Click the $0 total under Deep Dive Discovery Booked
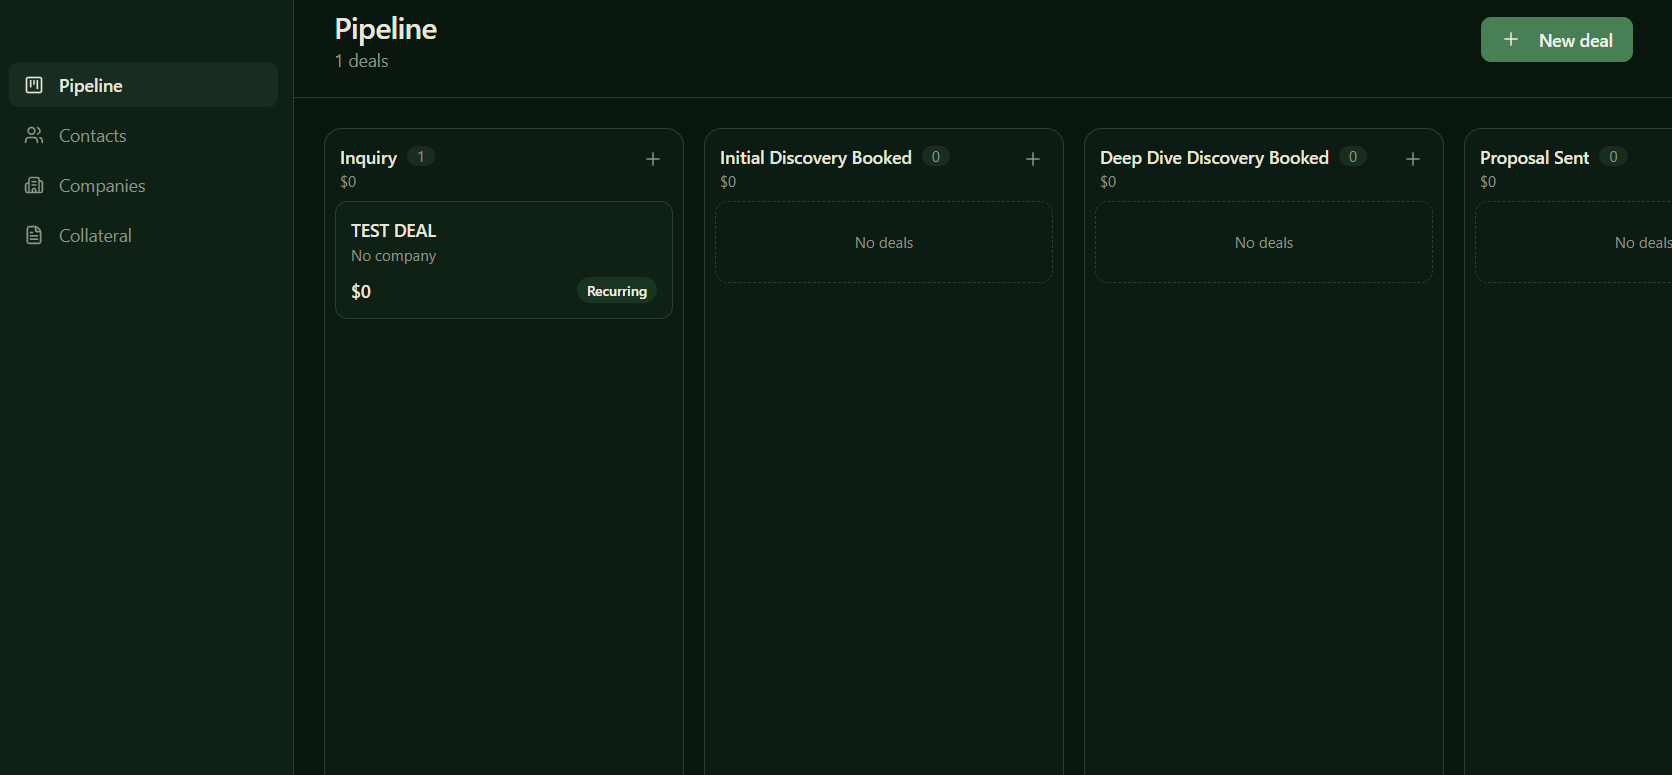The height and width of the screenshot is (775, 1672). (1108, 182)
